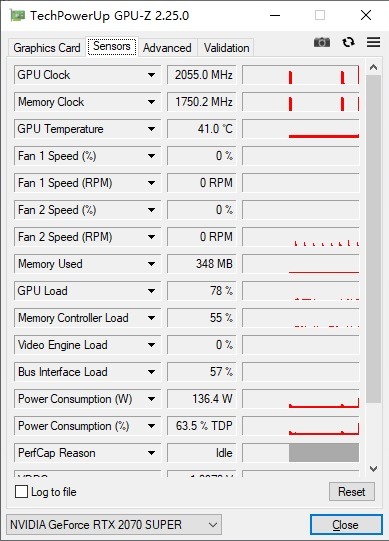
Task: Click the vertical scrollbar thumb
Action: point(373,239)
